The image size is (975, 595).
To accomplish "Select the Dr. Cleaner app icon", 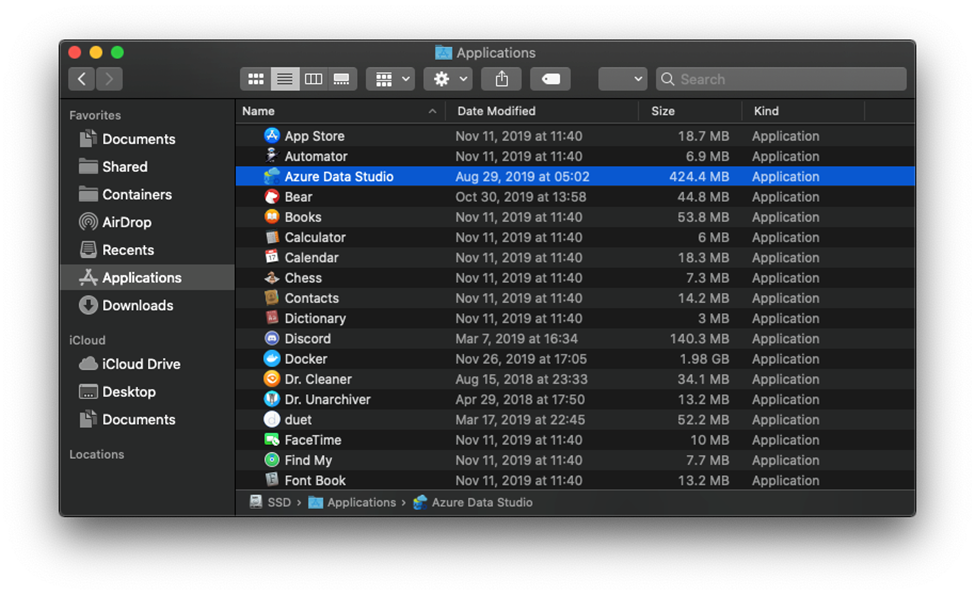I will coord(272,379).
